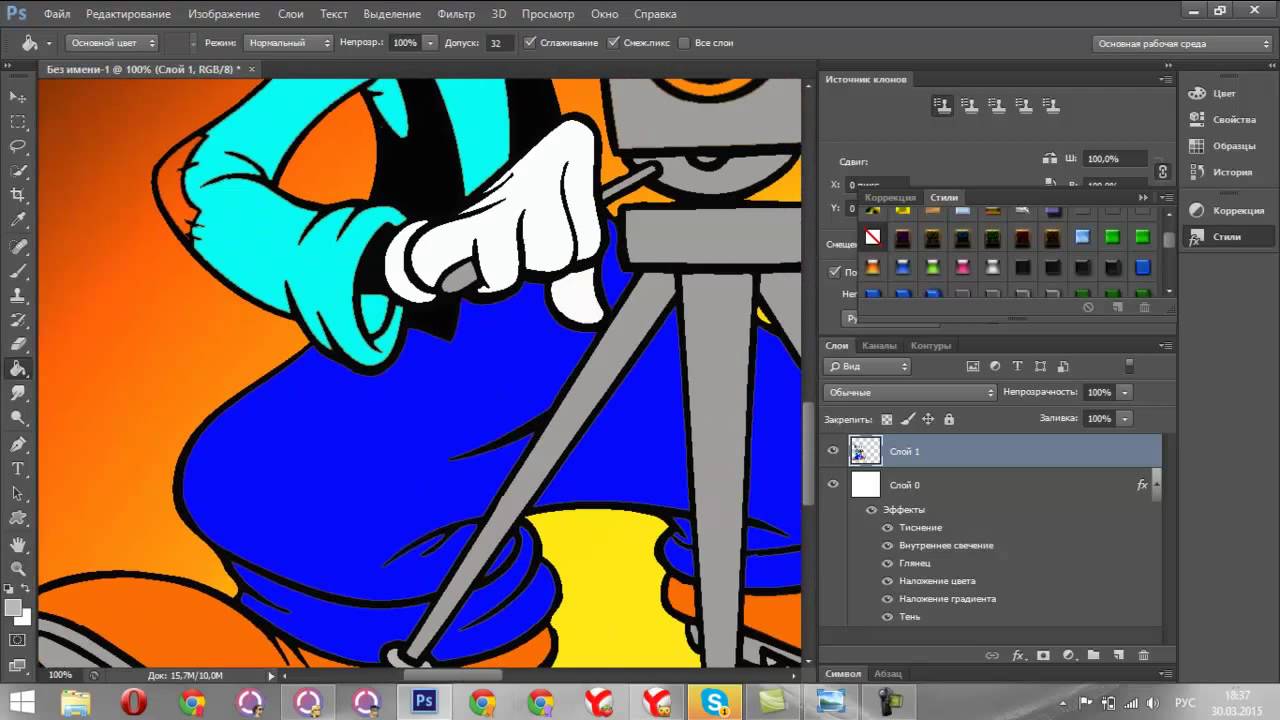The image size is (1280, 720).
Task: Switch to the Каналы tab
Action: (x=879, y=346)
